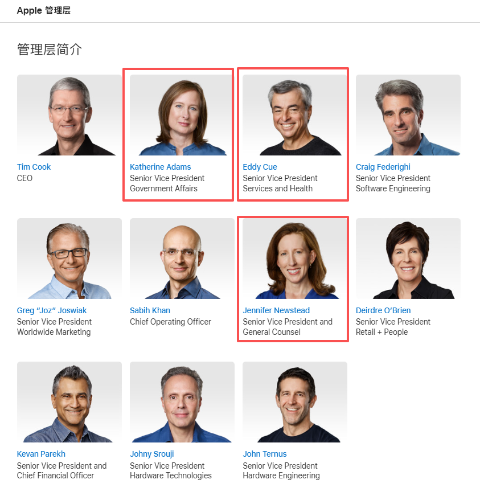
Task: Select the Government Affairs executive's portrait
Action: [x=182, y=115]
